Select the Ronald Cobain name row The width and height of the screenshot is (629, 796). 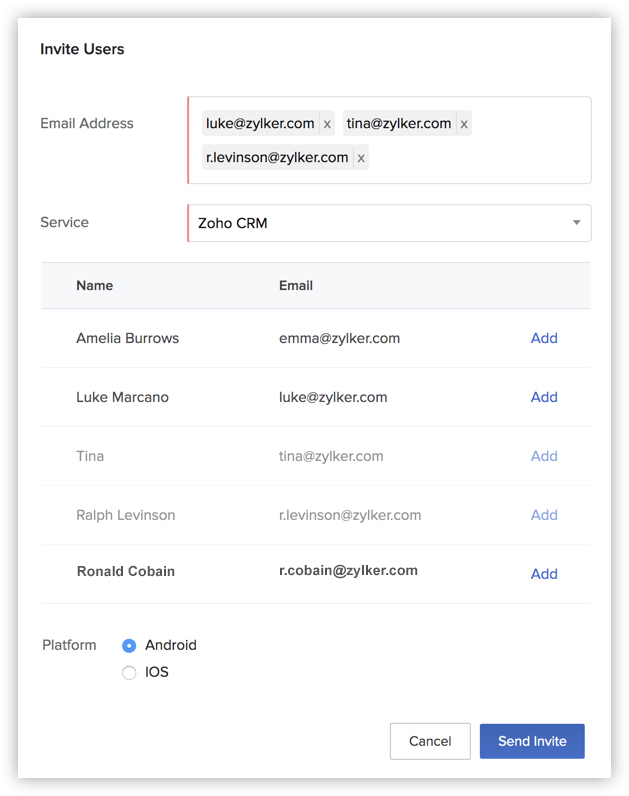pos(126,572)
